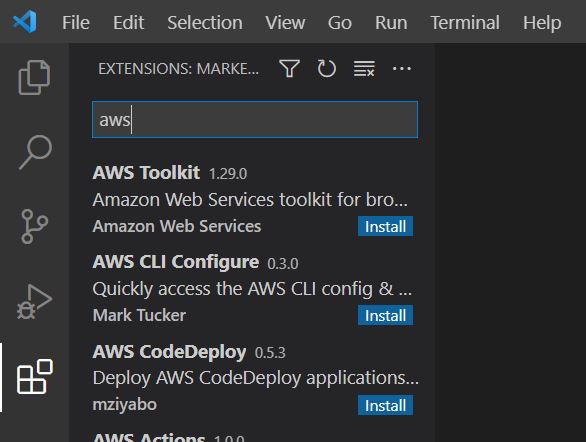The image size is (586, 442).
Task: Open the Terminal menu
Action: coord(465,22)
